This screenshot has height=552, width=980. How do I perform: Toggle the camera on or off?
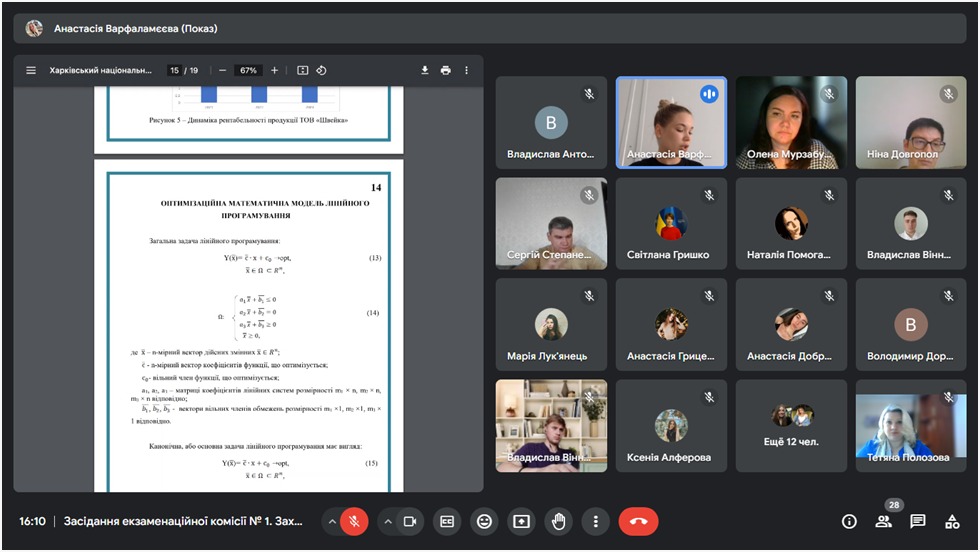(409, 521)
